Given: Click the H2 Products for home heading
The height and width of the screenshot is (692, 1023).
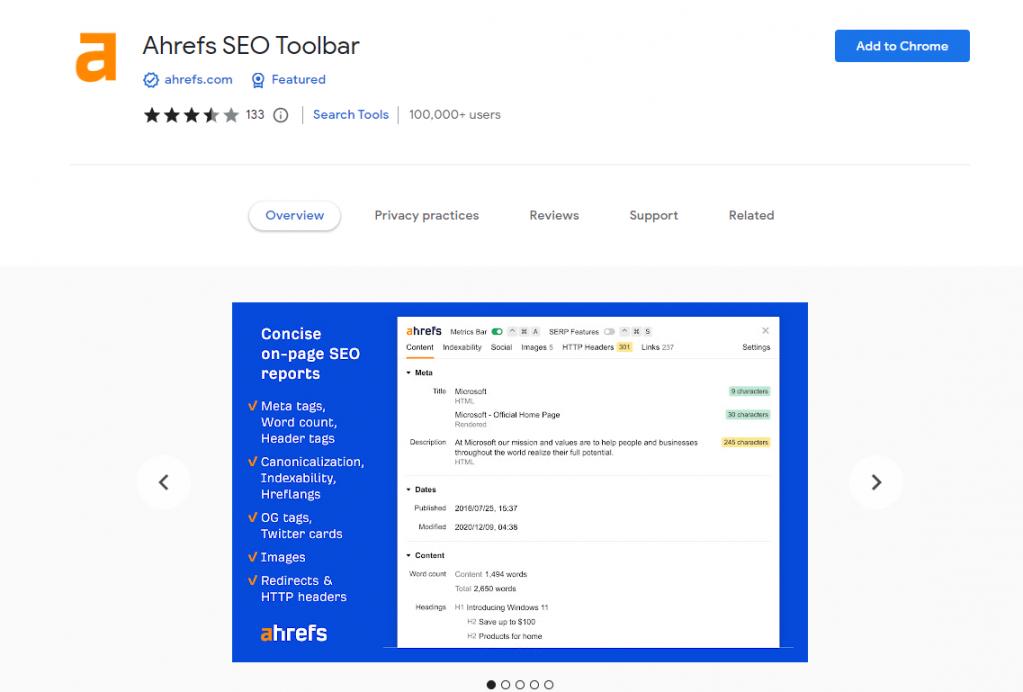Looking at the screenshot, I should coord(504,636).
